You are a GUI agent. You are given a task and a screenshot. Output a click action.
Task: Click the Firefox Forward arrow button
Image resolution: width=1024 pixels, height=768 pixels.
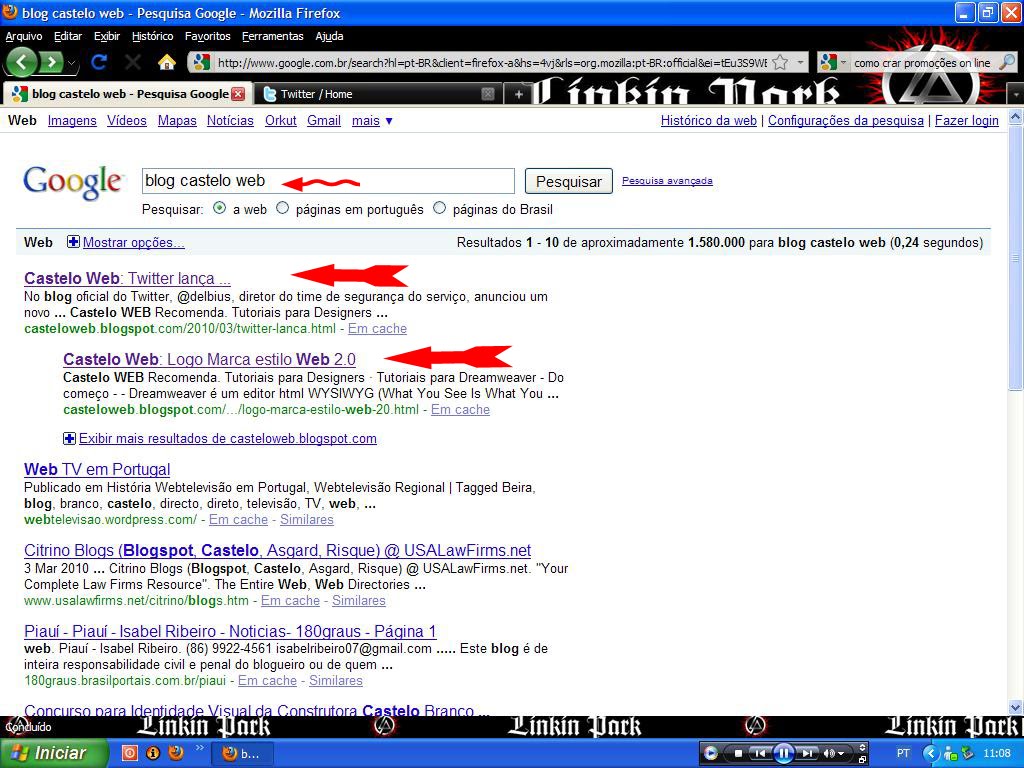click(50, 63)
